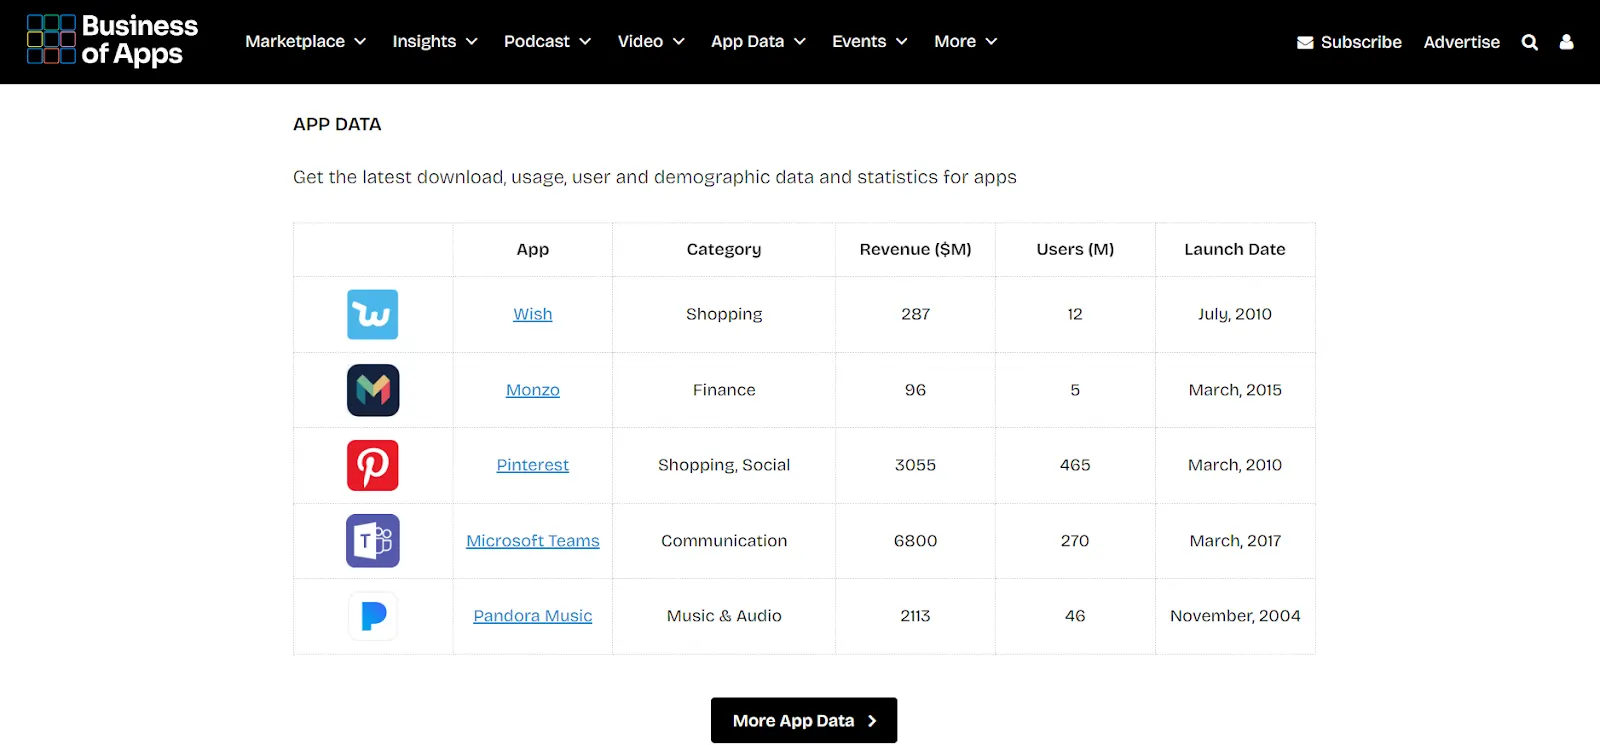Viewport: 1600px width, 745px height.
Task: Select the Music & Audio category cell
Action: [x=724, y=616]
